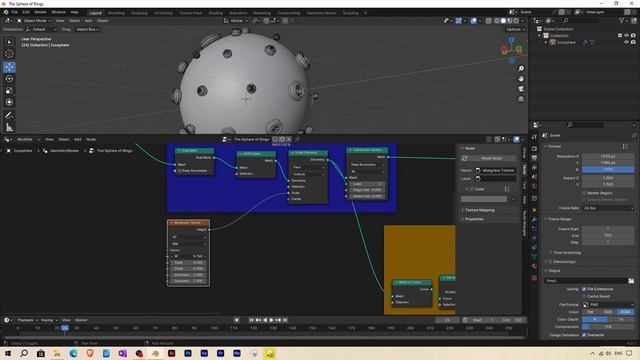Open the Render properties tab icon
Image resolution: width=640 pixels, height=360 pixels.
click(x=534, y=148)
